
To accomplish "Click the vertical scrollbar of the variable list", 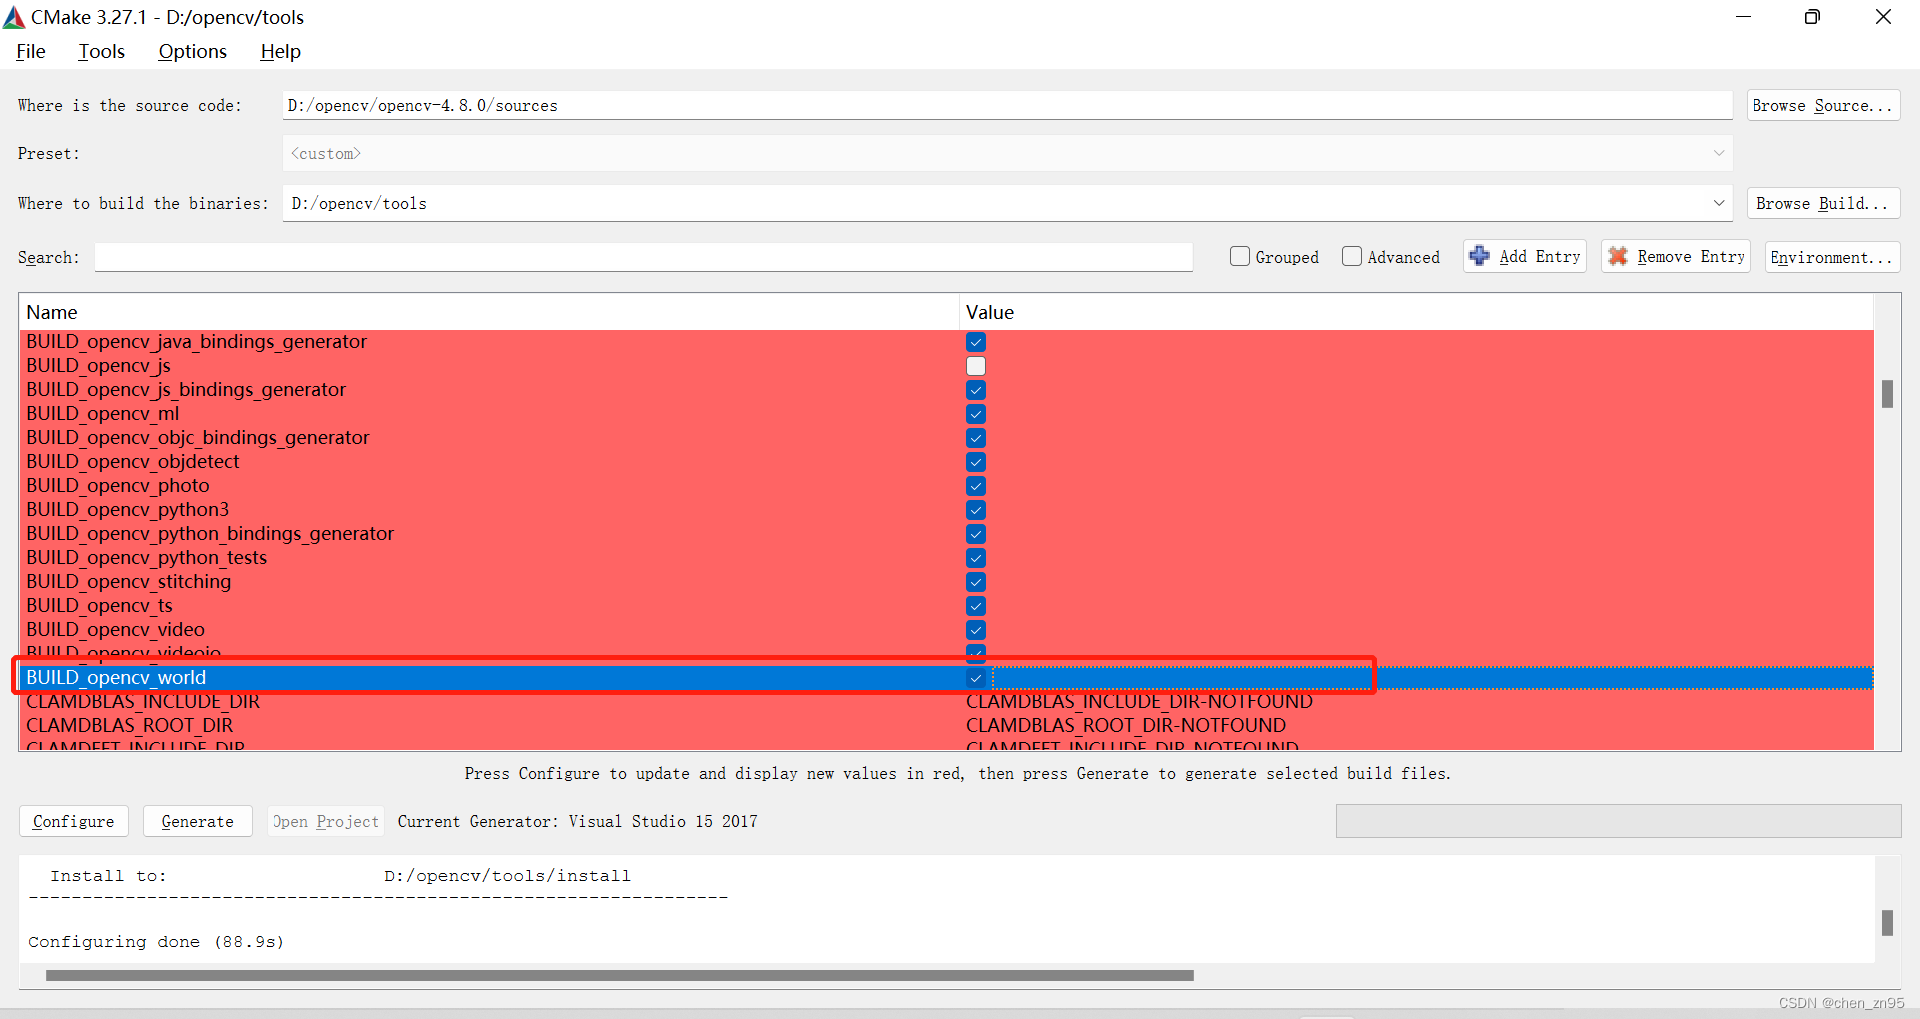I will [1887, 394].
